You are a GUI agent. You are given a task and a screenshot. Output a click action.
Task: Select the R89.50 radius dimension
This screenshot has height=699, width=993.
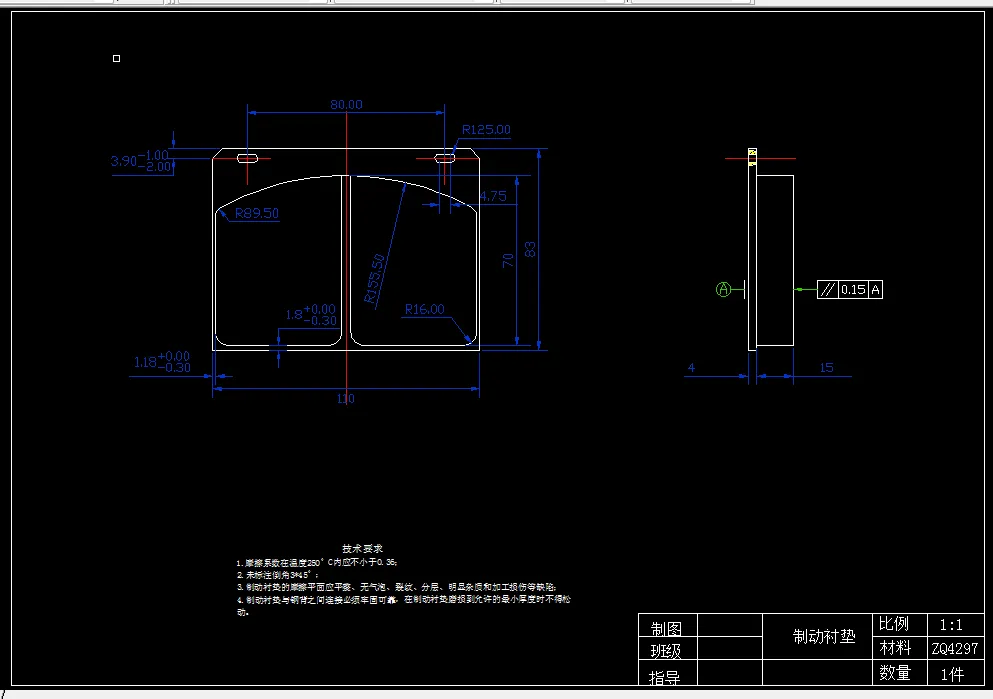pos(256,213)
